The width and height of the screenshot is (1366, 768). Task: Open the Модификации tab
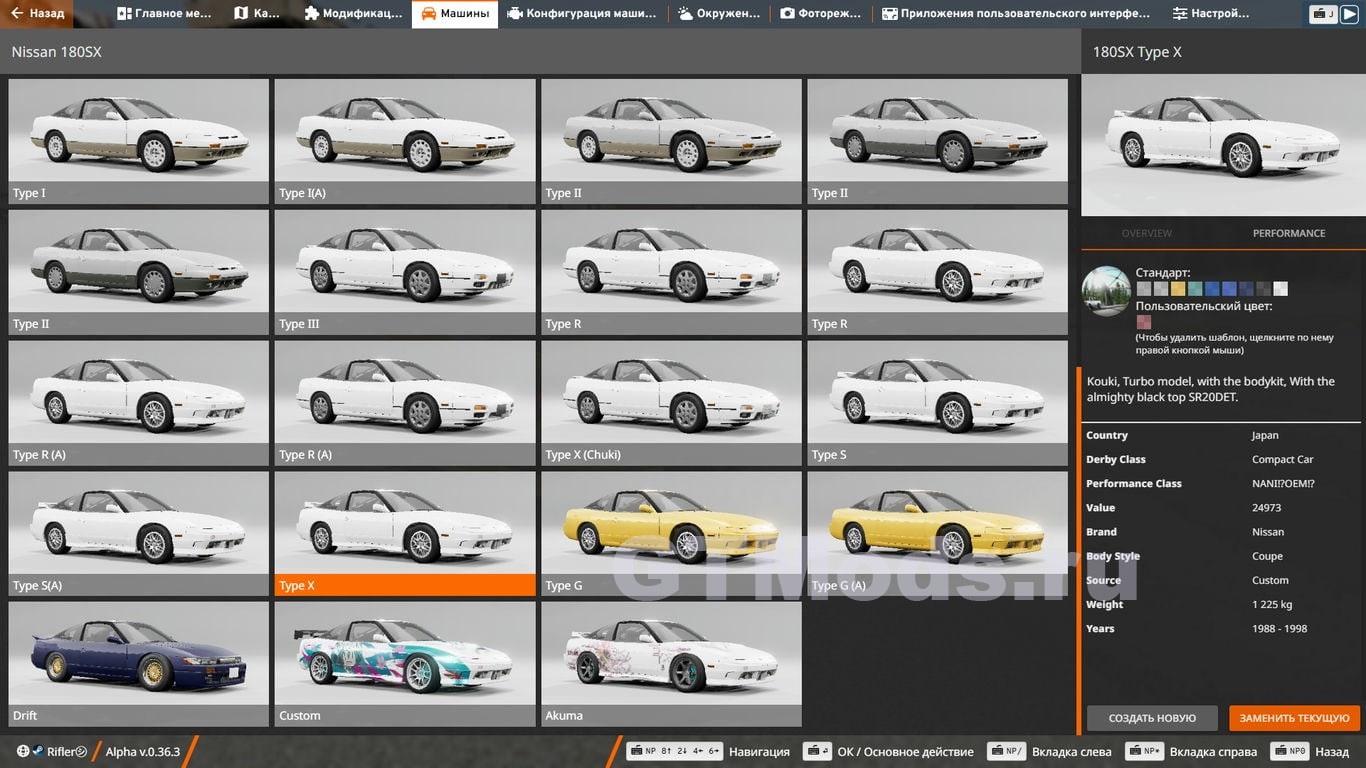[x=353, y=14]
